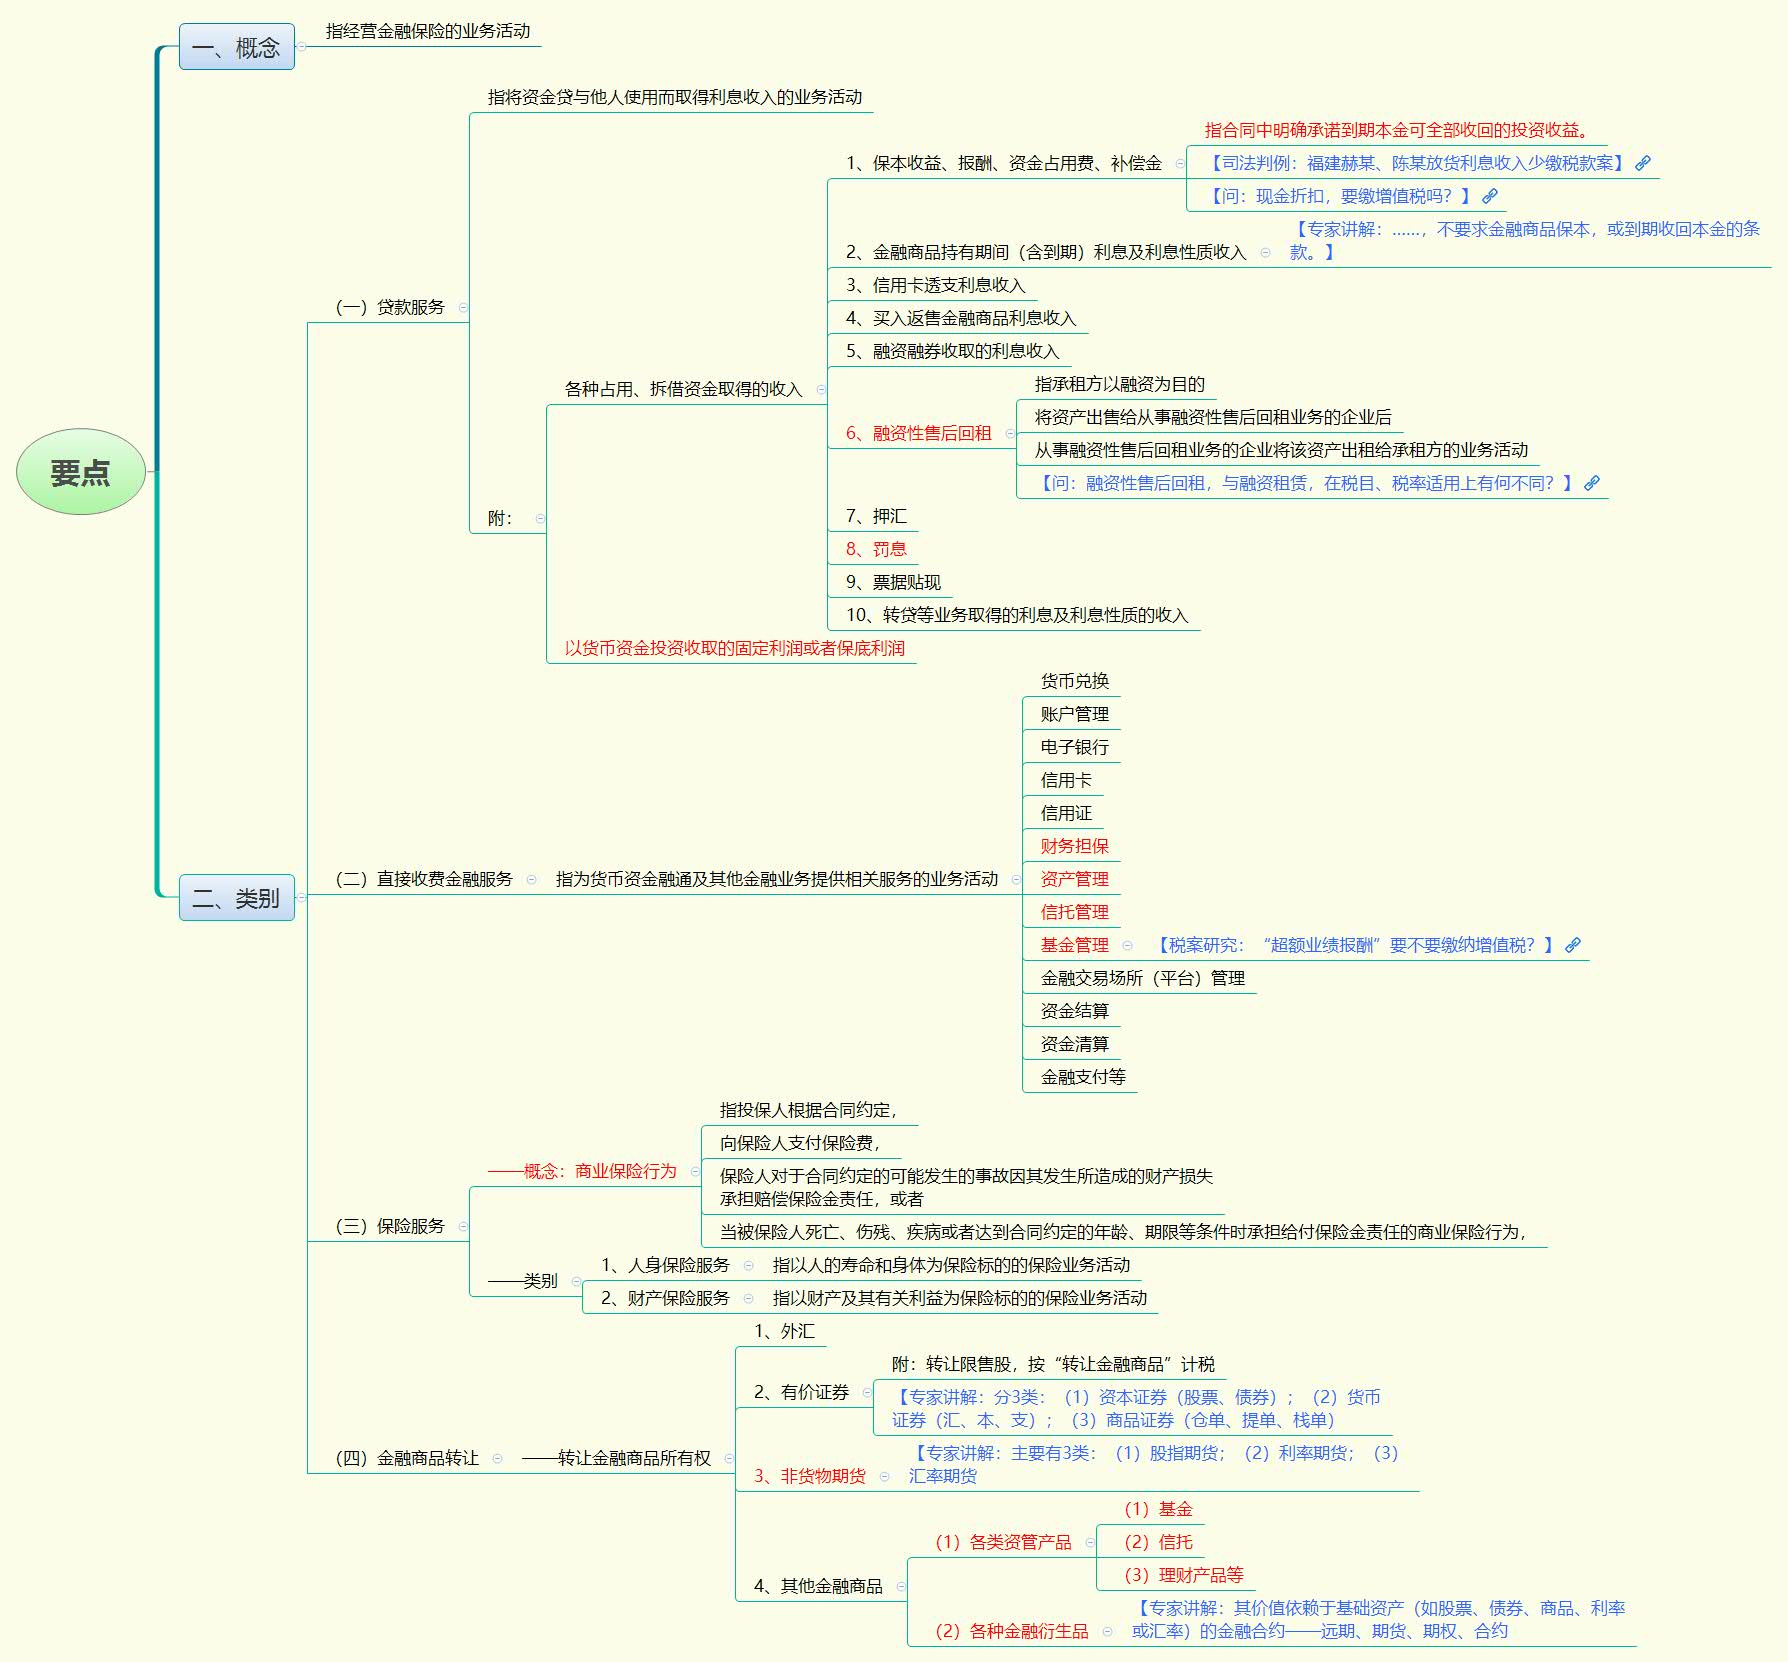This screenshot has width=1788, height=1662.
Task: Select the central 要点 root node
Action: 81,472
